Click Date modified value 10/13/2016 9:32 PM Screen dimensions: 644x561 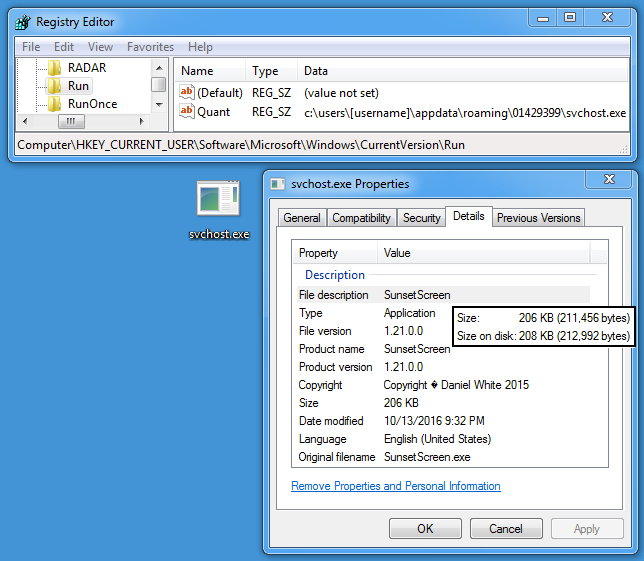coord(434,421)
